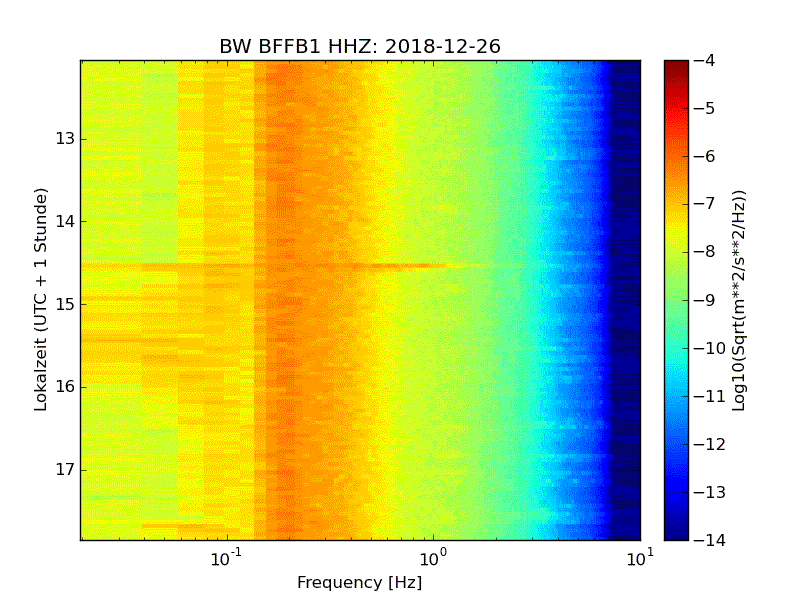Screen dimensions: 800x600
Task: Click the colorbar value −9
Action: point(704,300)
